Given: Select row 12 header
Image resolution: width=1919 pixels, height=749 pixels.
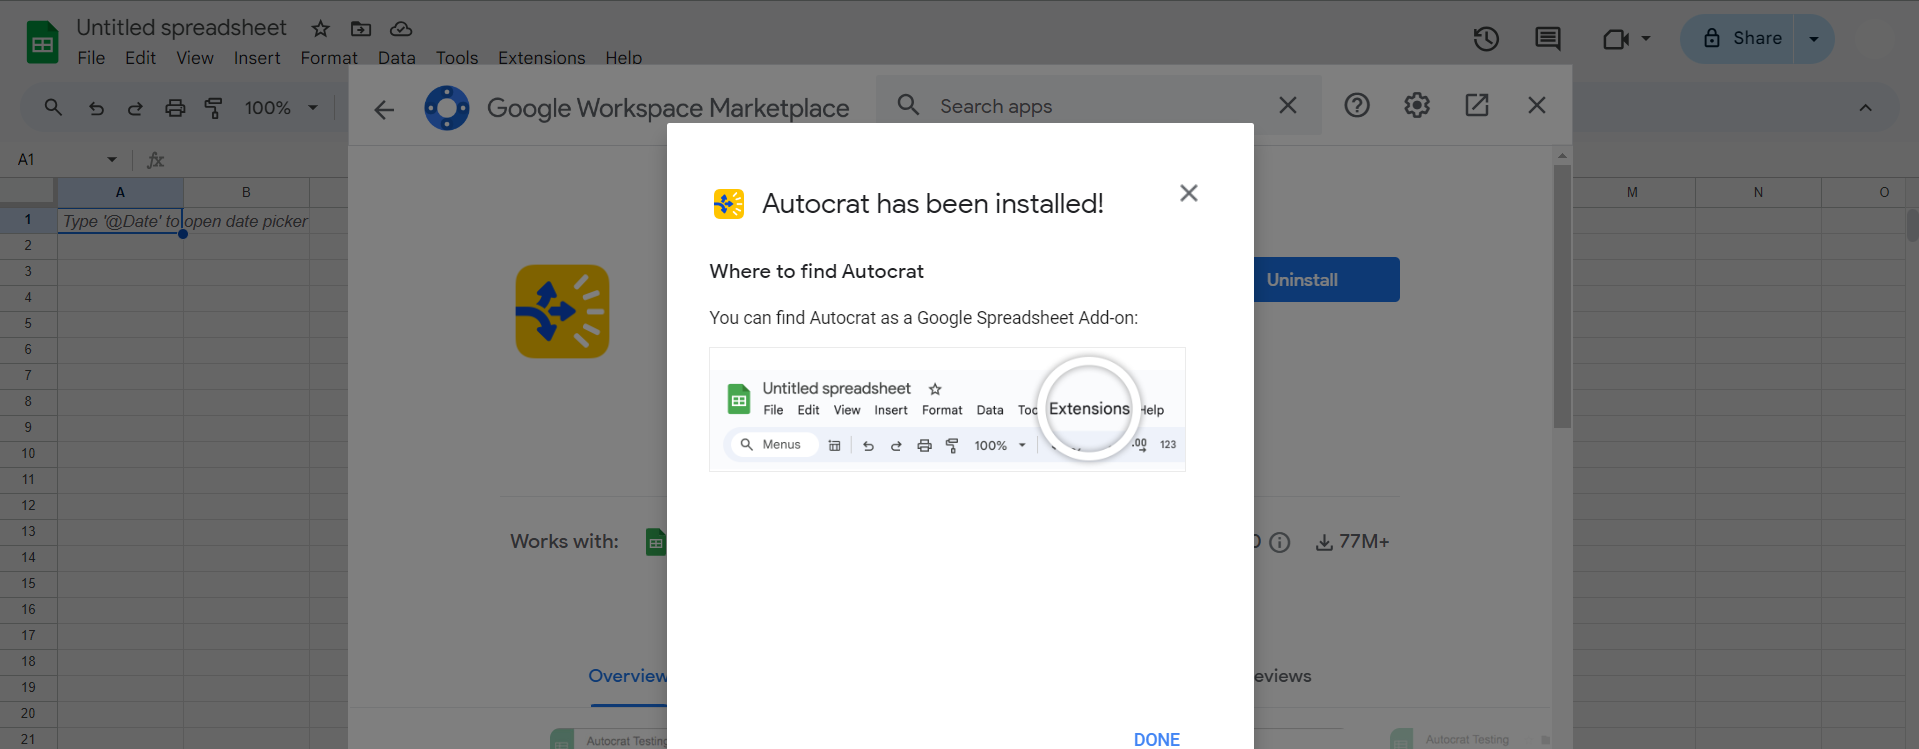Looking at the screenshot, I should coord(28,505).
